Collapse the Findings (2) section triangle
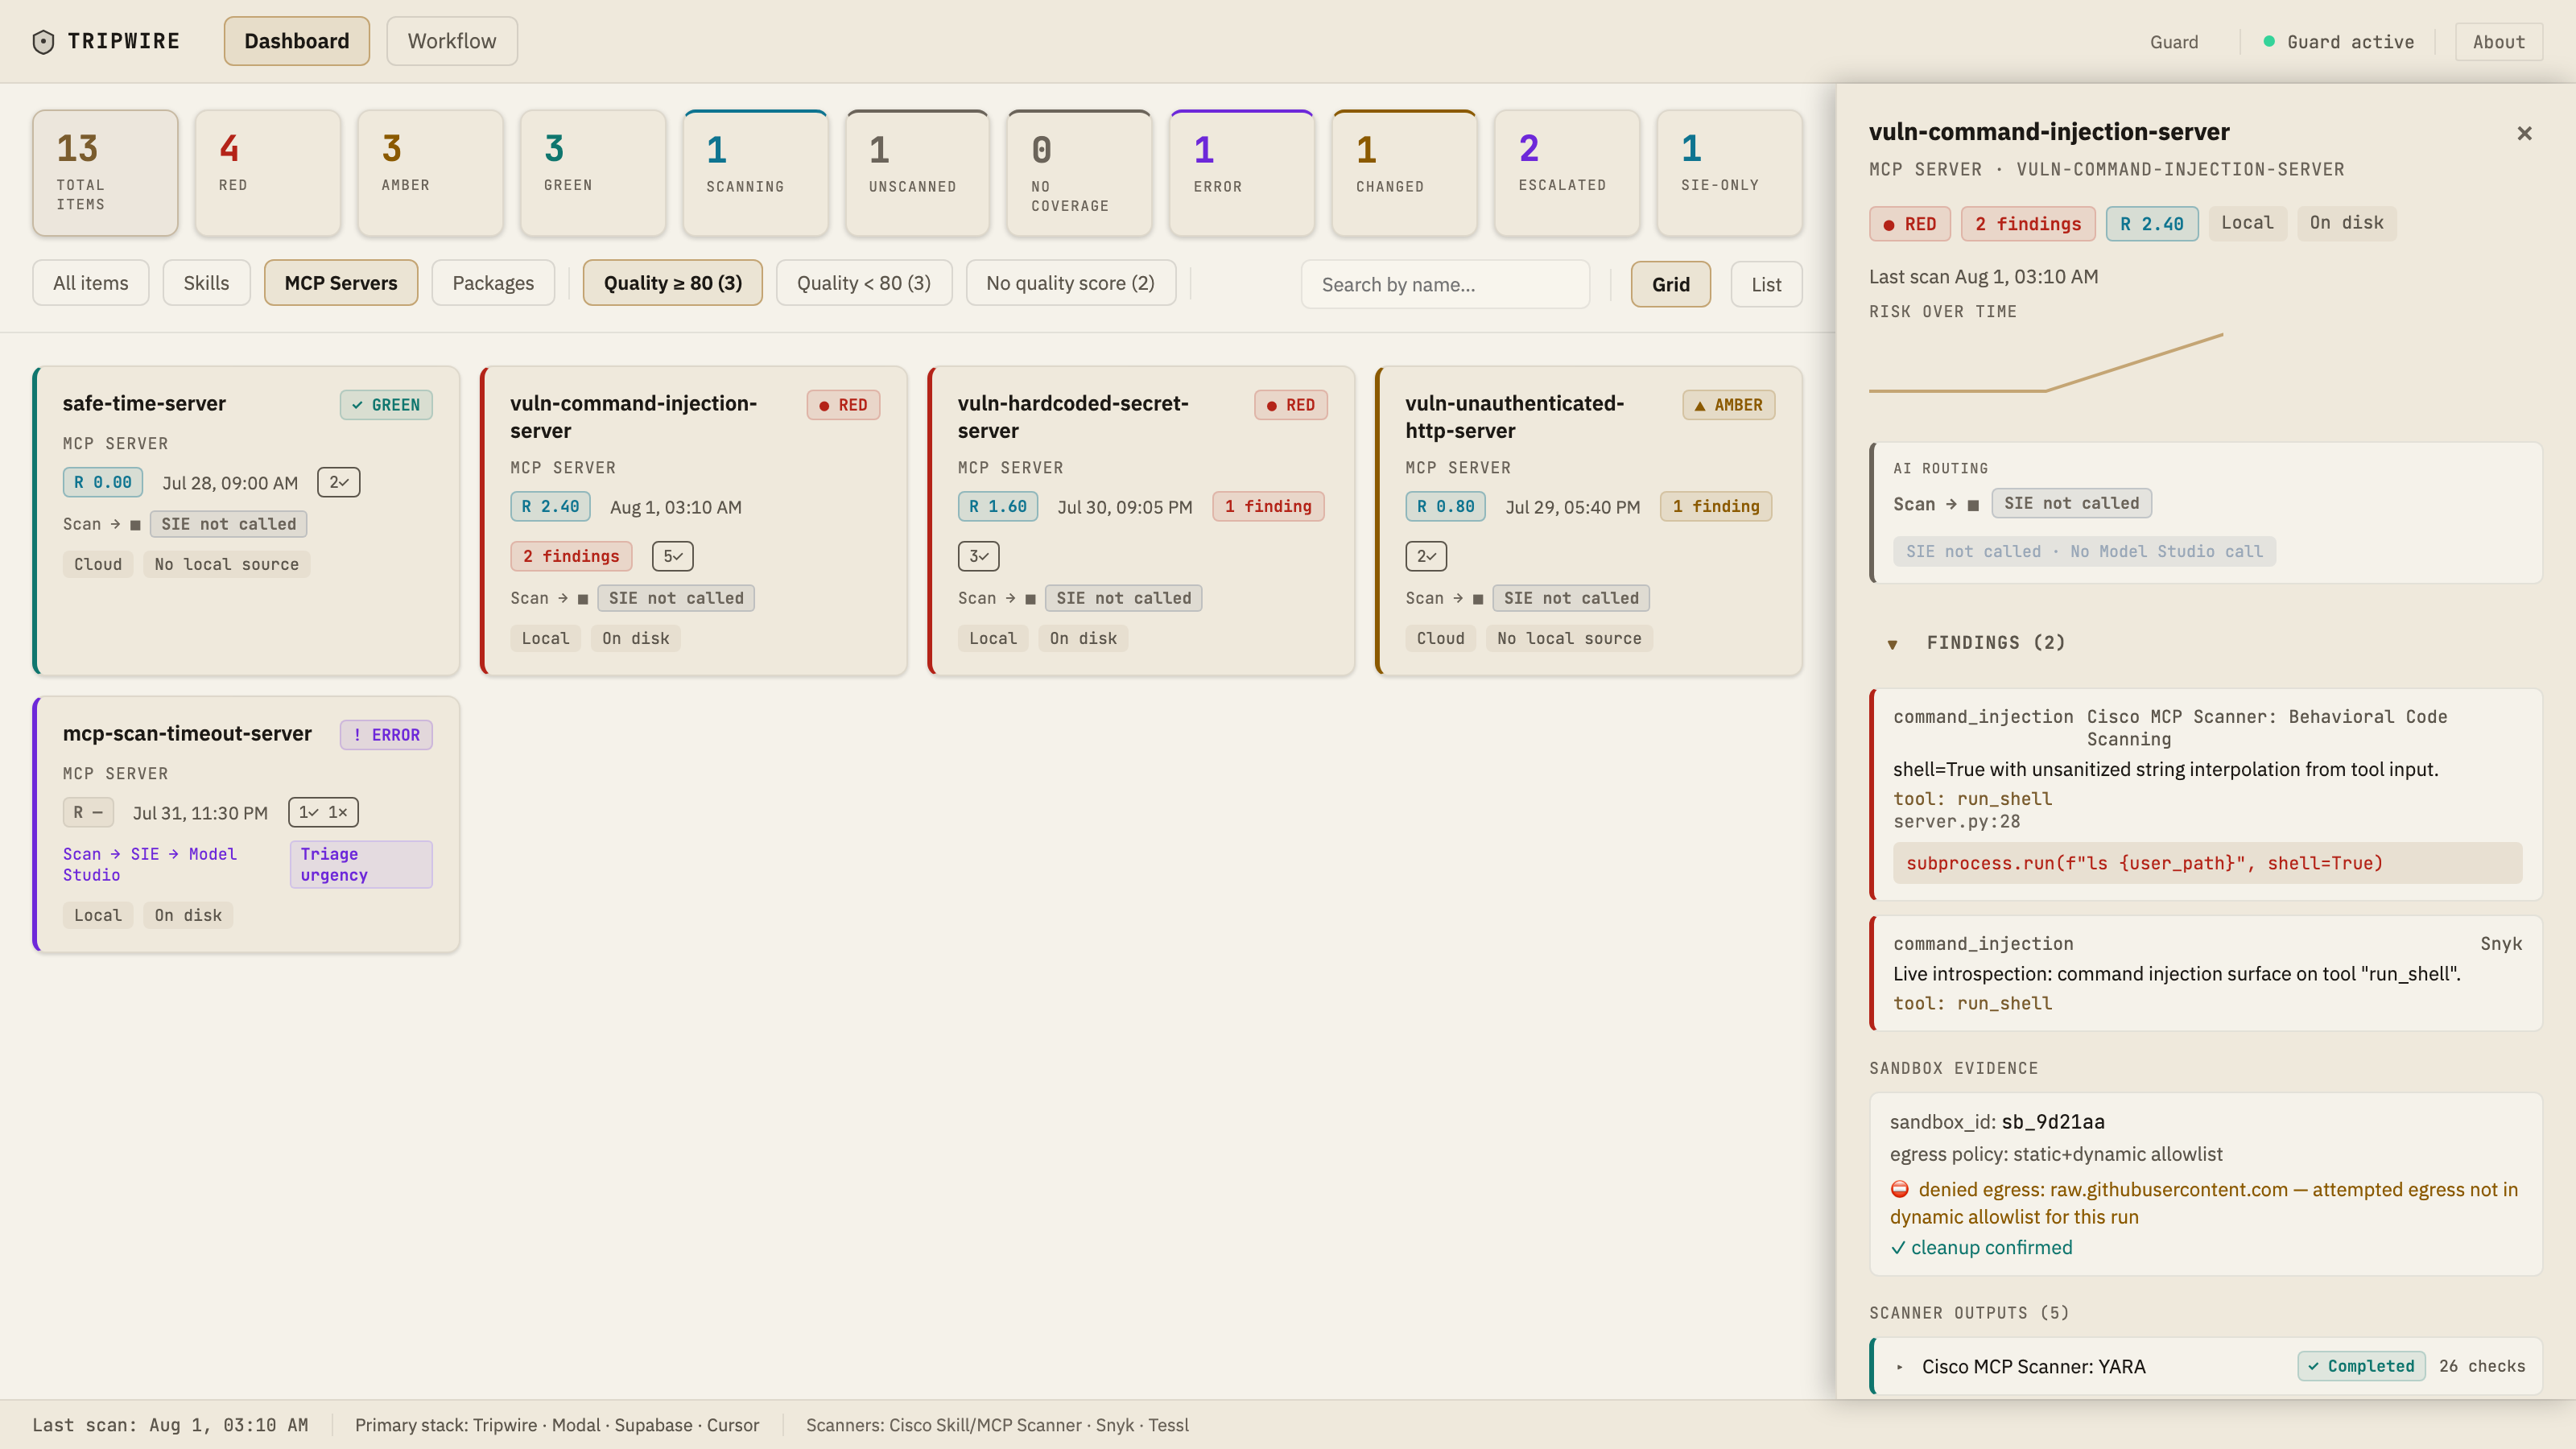 1892,644
